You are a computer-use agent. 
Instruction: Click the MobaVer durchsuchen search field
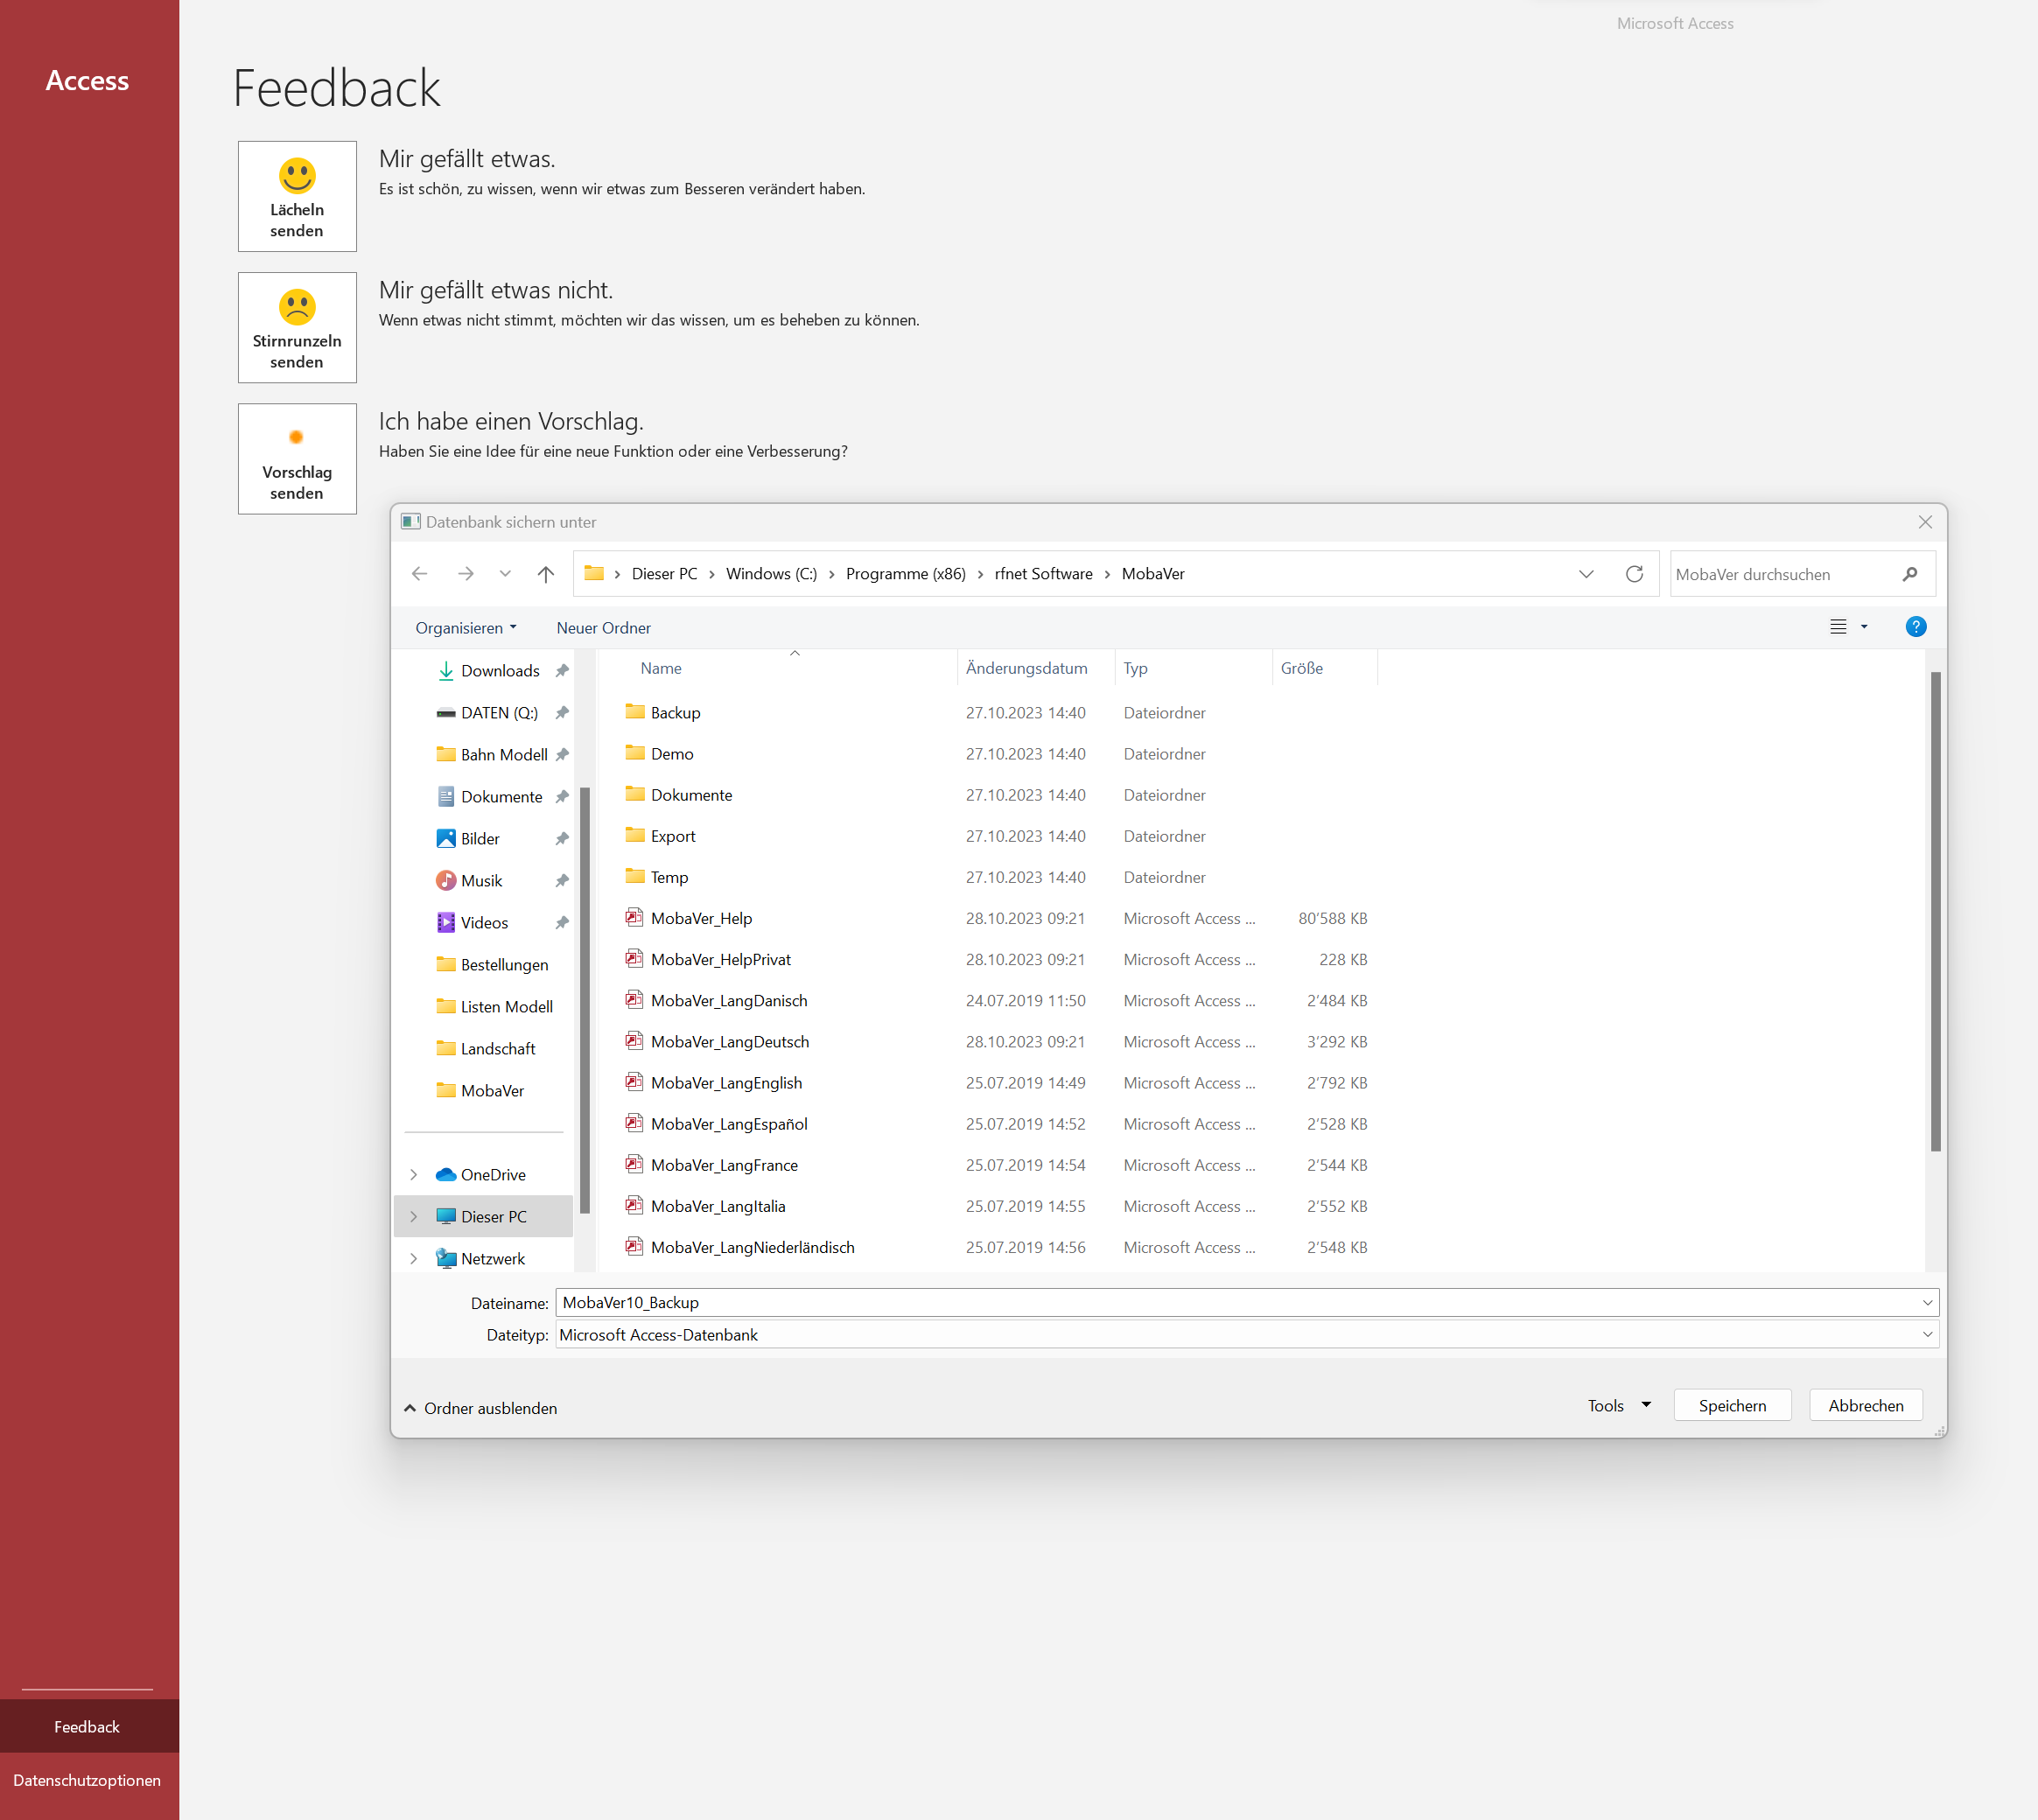tap(1782, 574)
